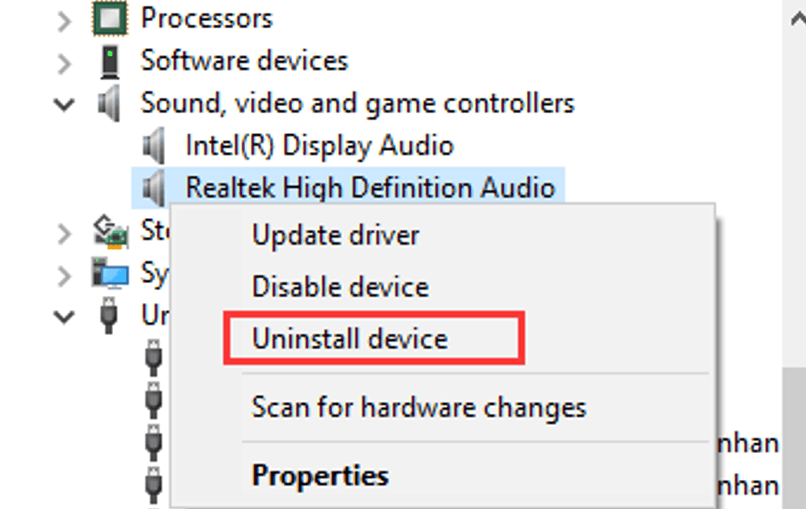Open Properties from the context menu
Screen dimensions: 806x509
[320, 476]
